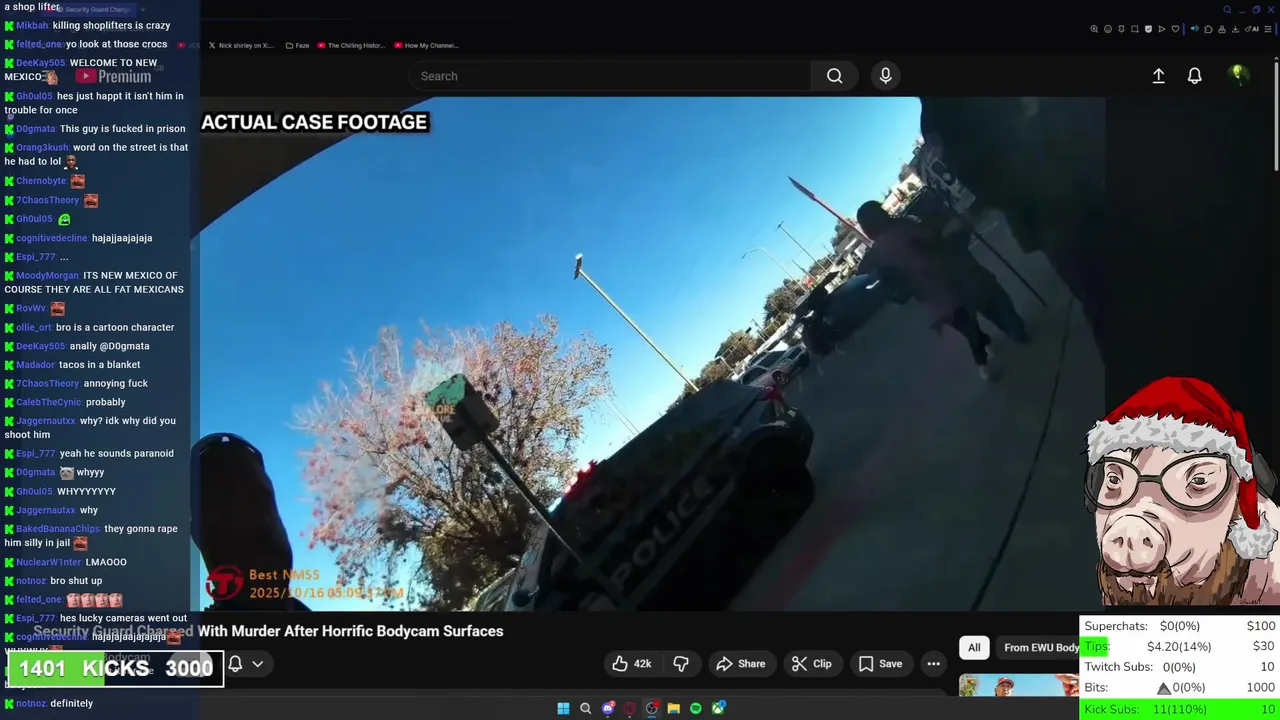Click chat username ollie_ort

point(34,327)
